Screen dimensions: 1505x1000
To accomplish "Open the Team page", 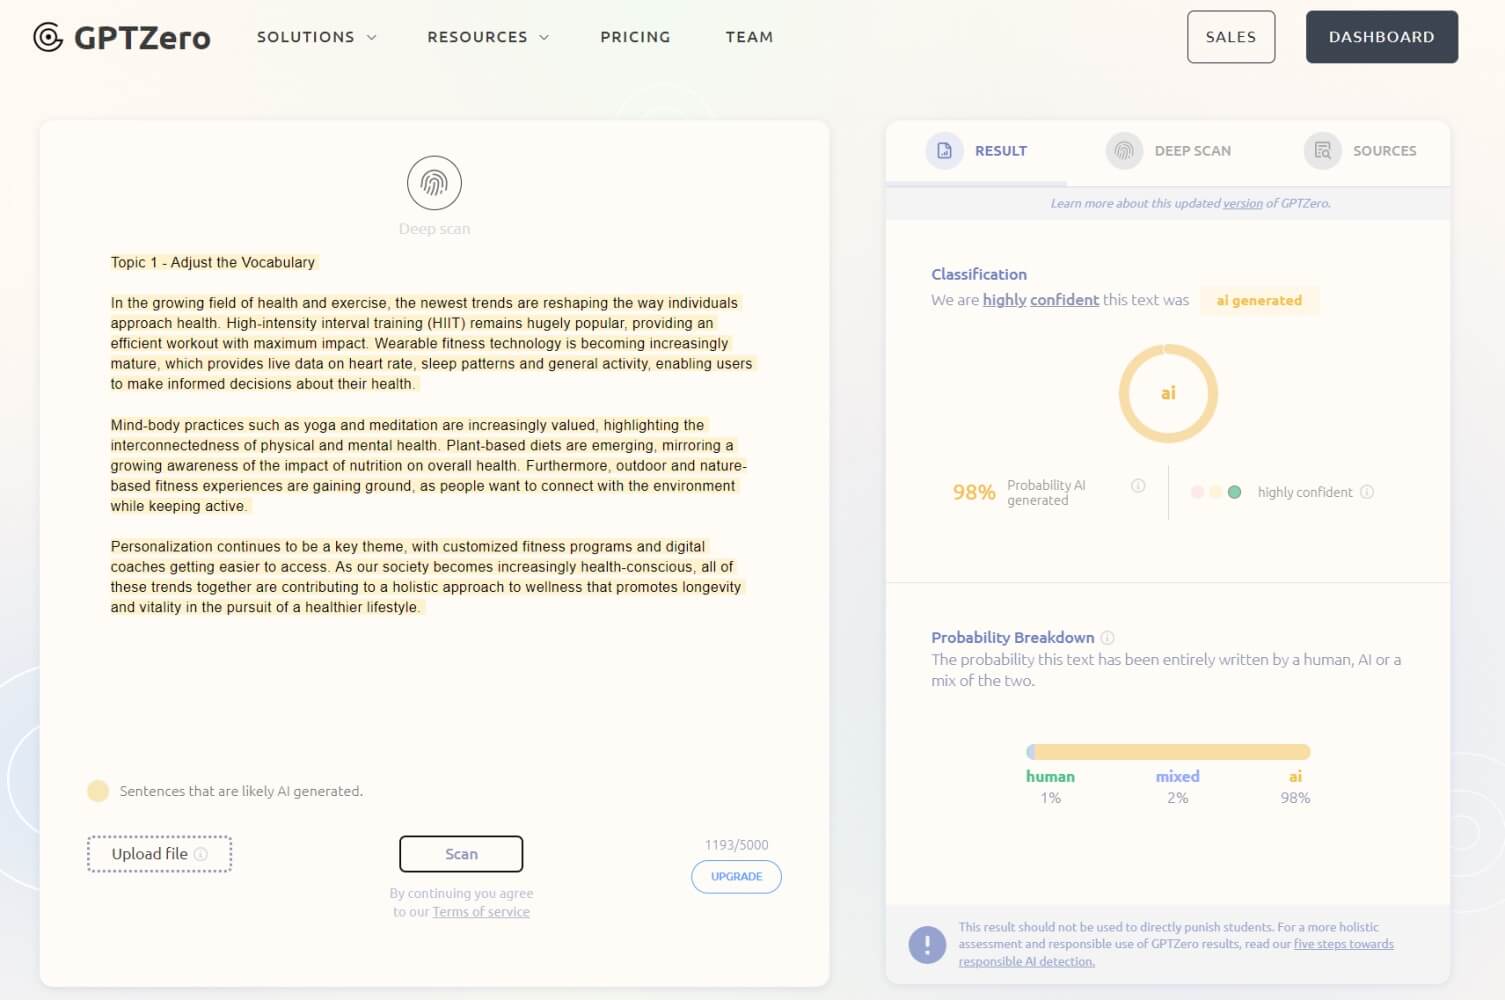I will click(749, 37).
